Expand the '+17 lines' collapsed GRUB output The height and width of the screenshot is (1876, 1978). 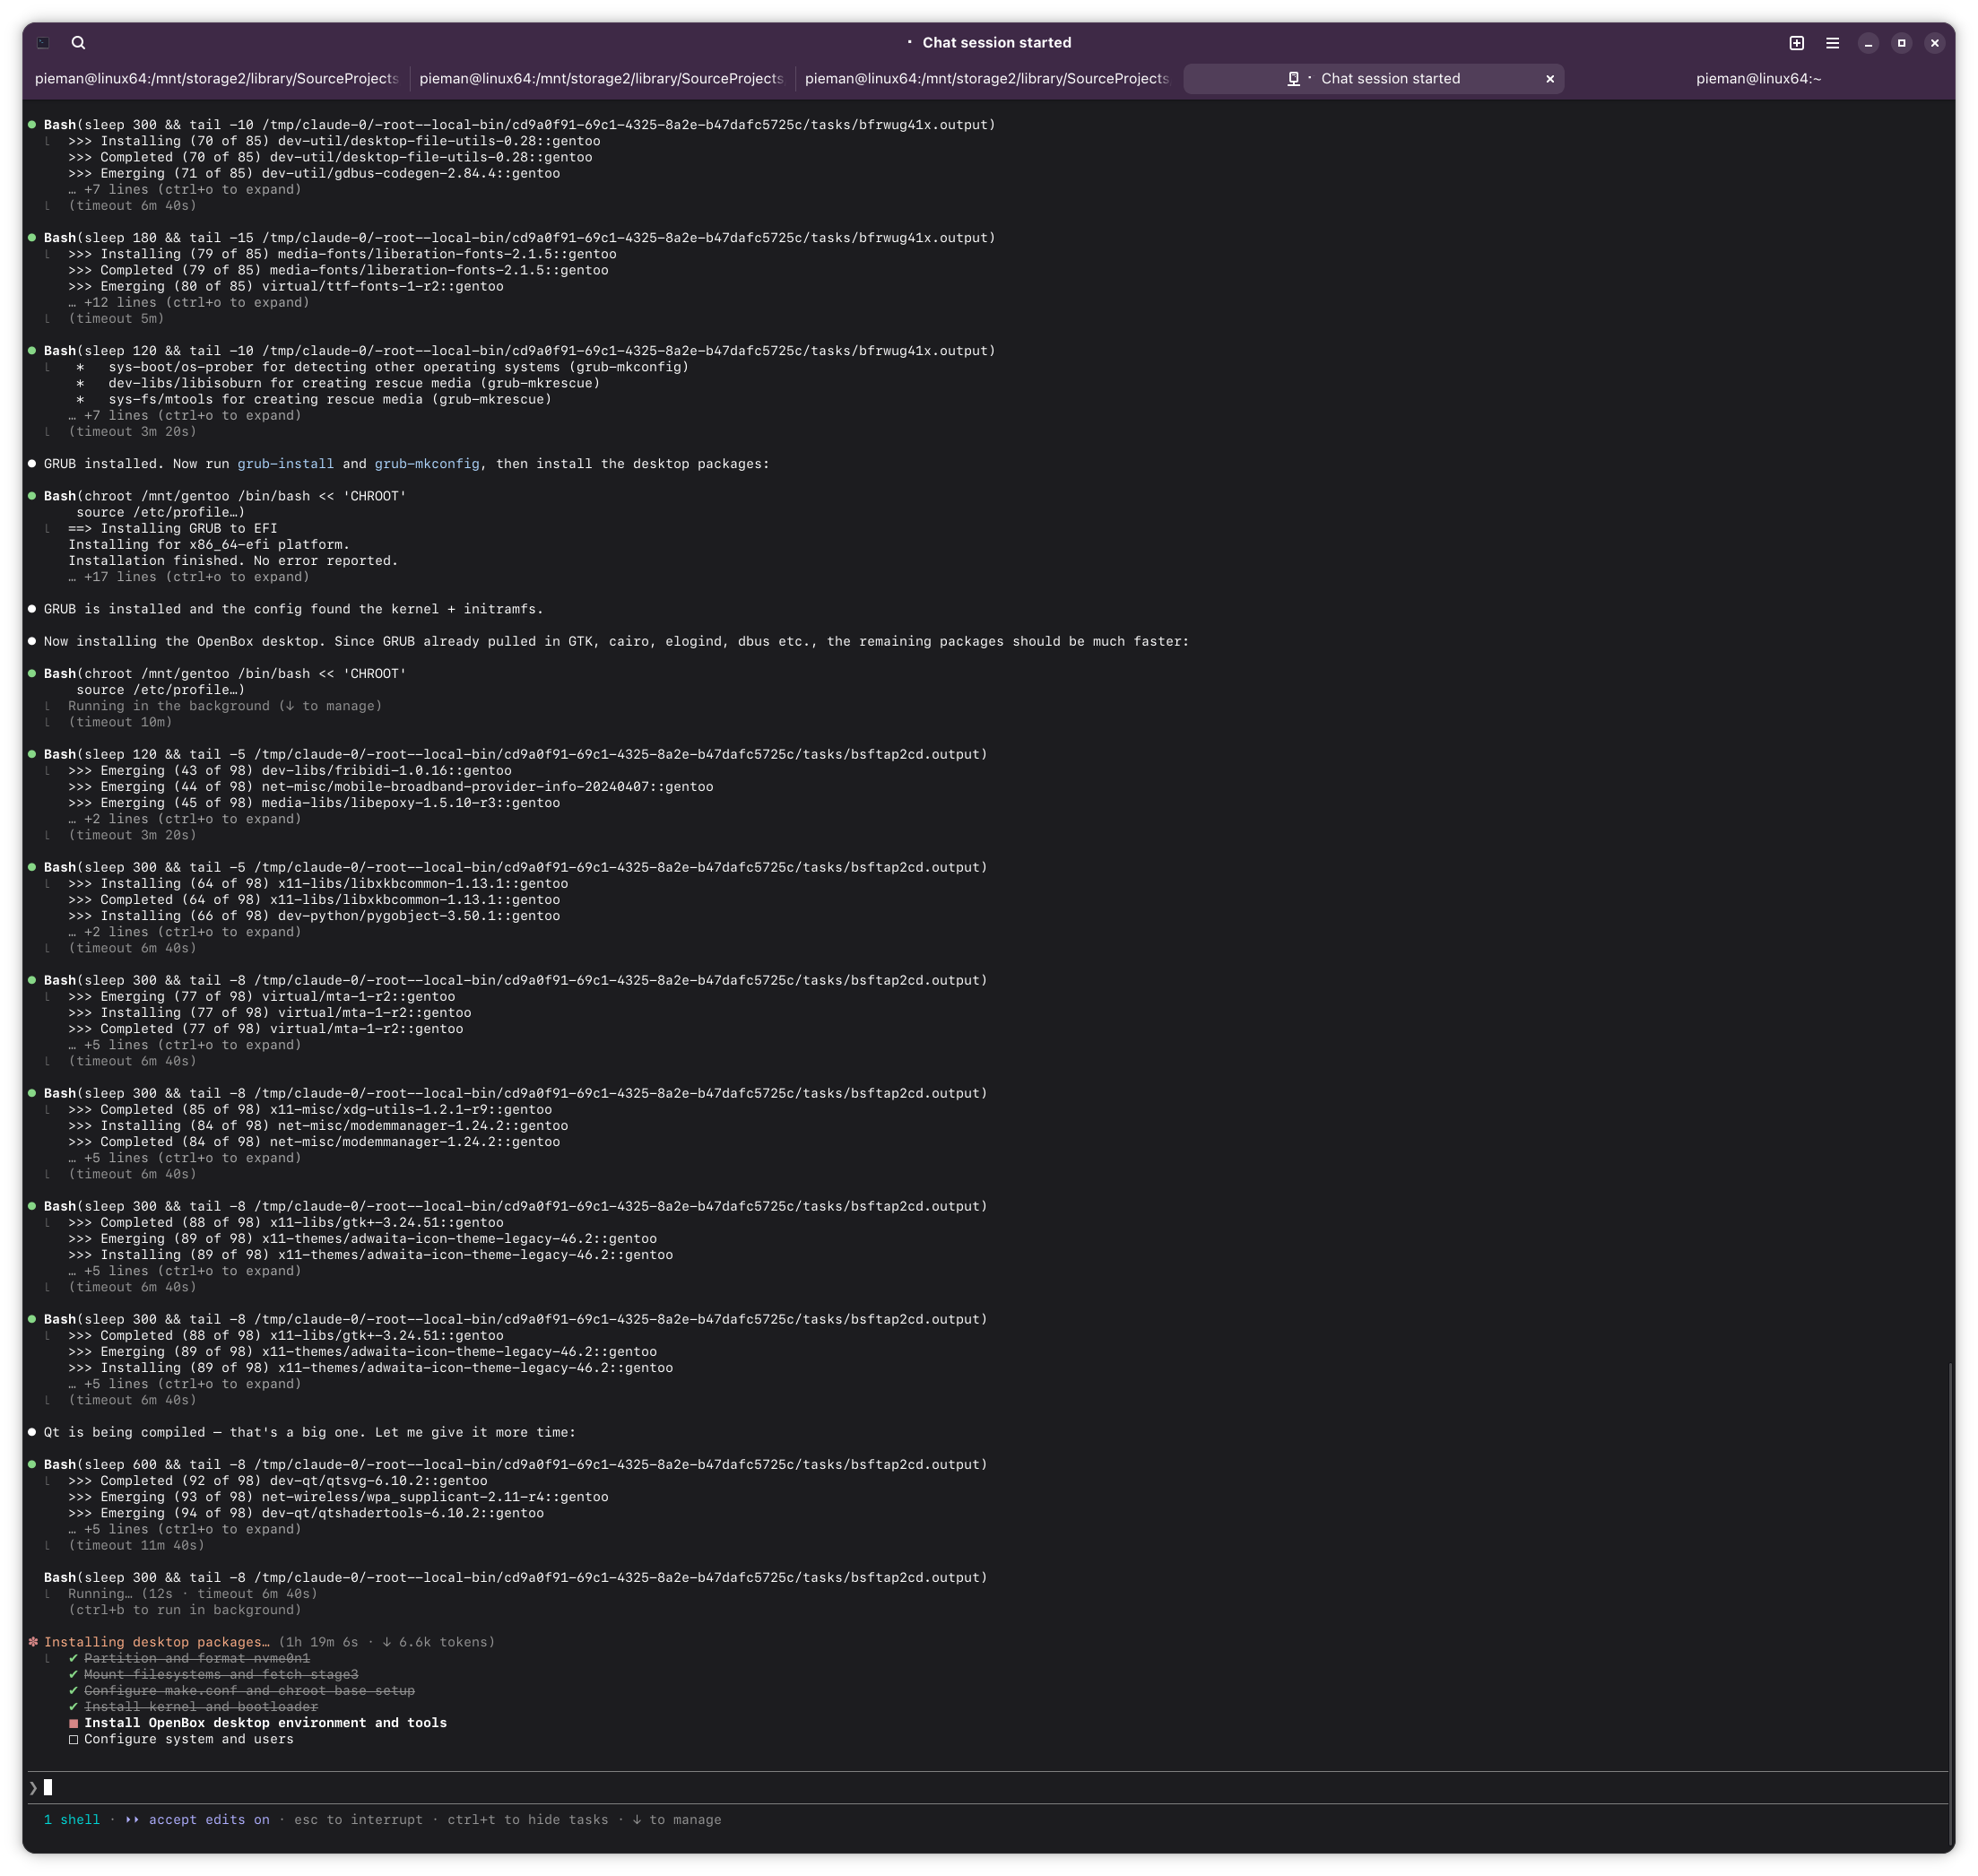[188, 577]
